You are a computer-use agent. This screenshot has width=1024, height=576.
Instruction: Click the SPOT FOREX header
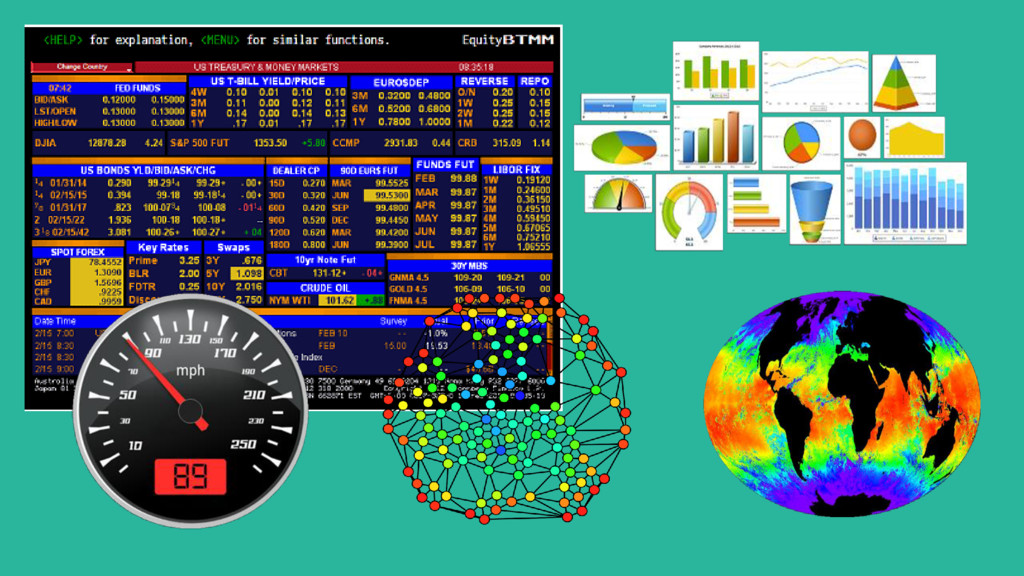[x=78, y=252]
